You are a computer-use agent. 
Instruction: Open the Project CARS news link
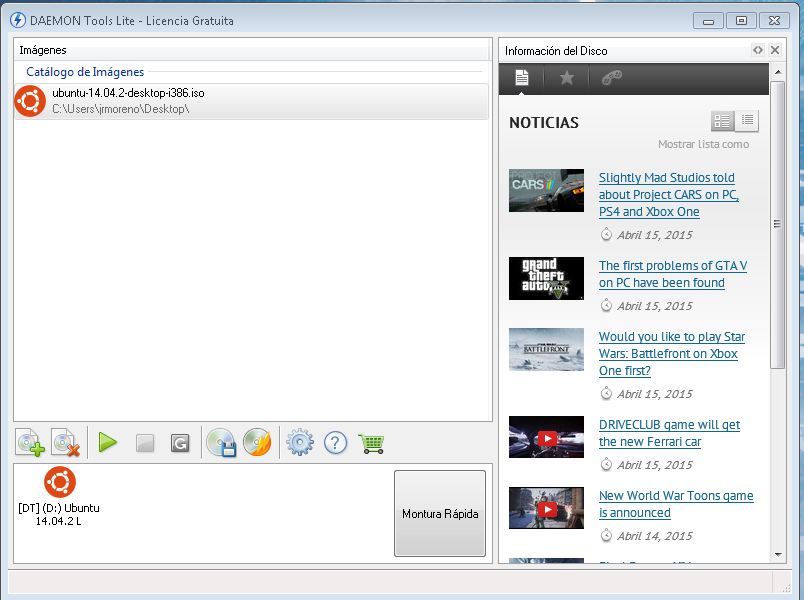(668, 194)
